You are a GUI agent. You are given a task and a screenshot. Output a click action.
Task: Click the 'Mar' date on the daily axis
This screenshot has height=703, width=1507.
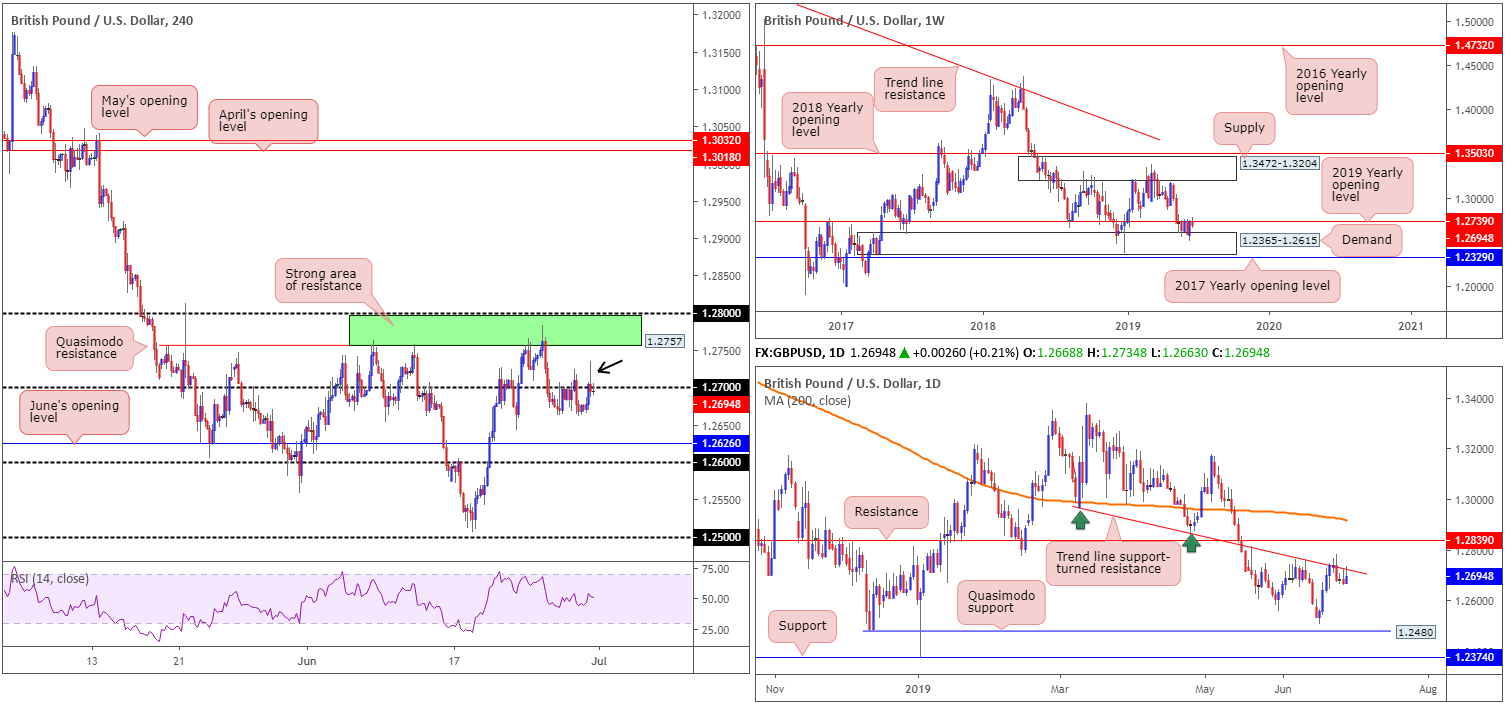pyautogui.click(x=1060, y=689)
